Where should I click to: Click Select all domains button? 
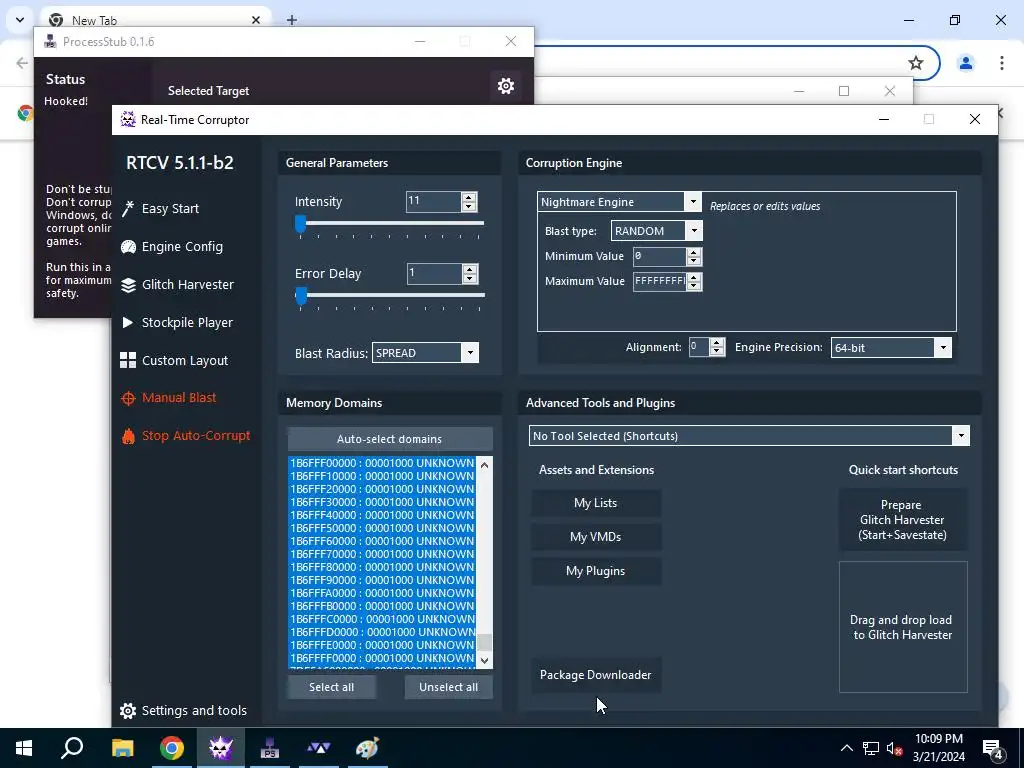tap(332, 687)
